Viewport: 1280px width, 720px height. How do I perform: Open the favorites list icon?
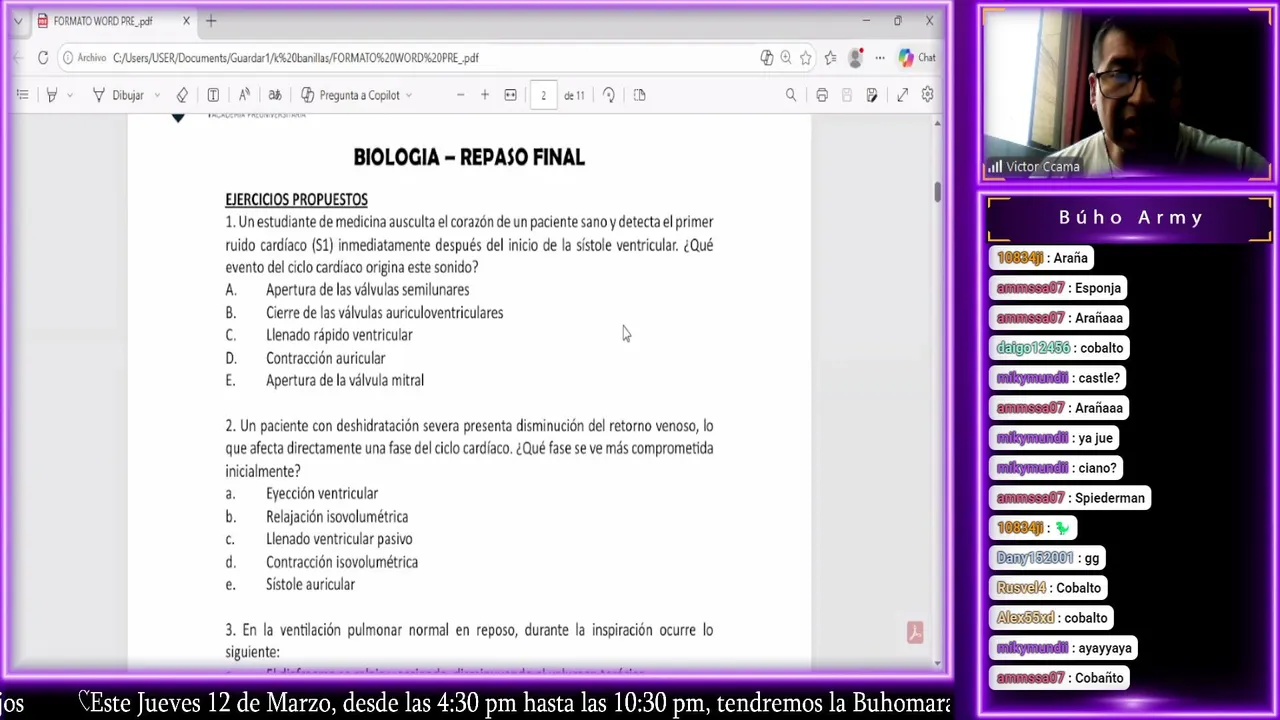[830, 58]
